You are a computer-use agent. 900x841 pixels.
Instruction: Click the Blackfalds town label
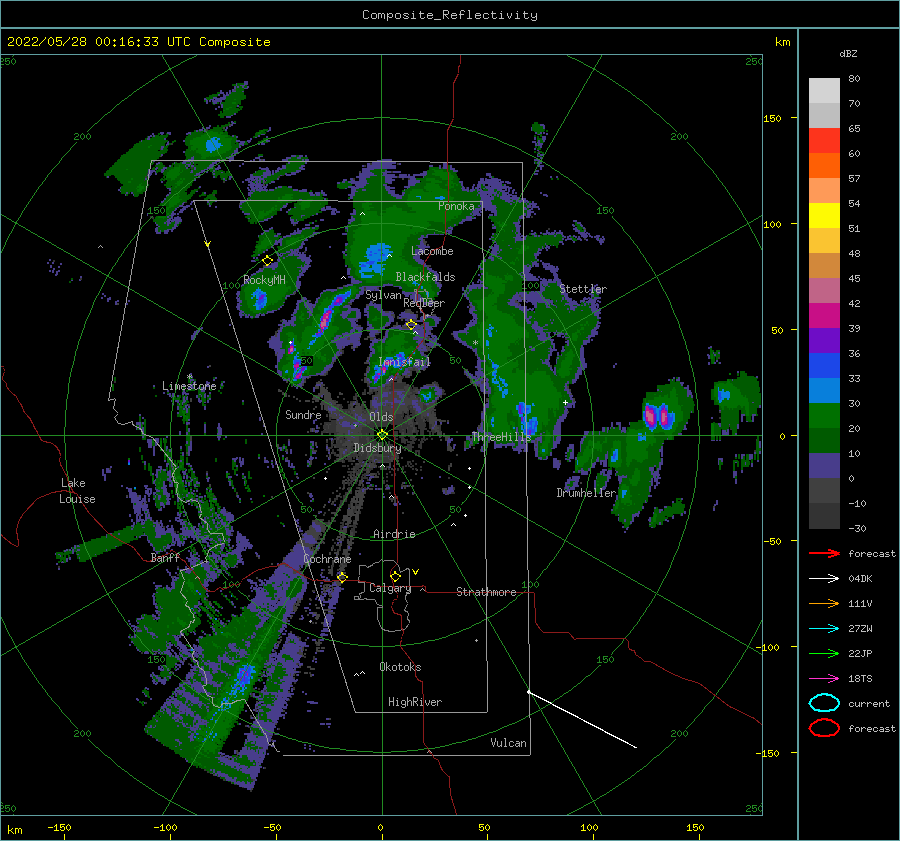[x=425, y=277]
